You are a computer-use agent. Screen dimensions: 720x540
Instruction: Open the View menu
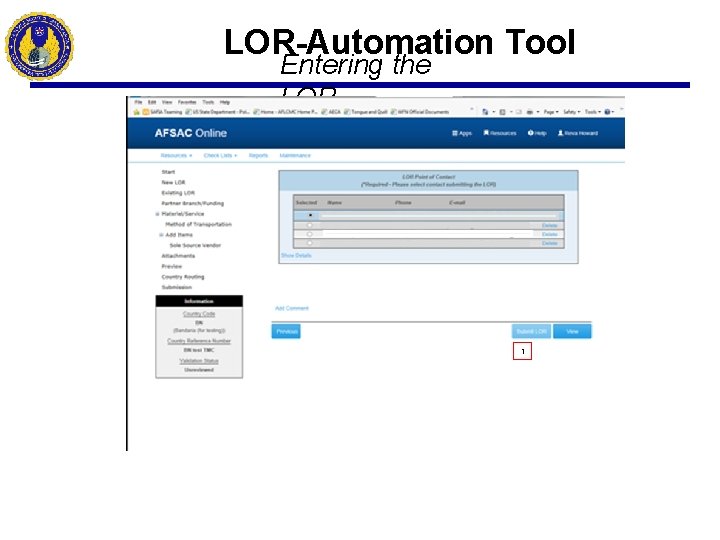coord(167,102)
